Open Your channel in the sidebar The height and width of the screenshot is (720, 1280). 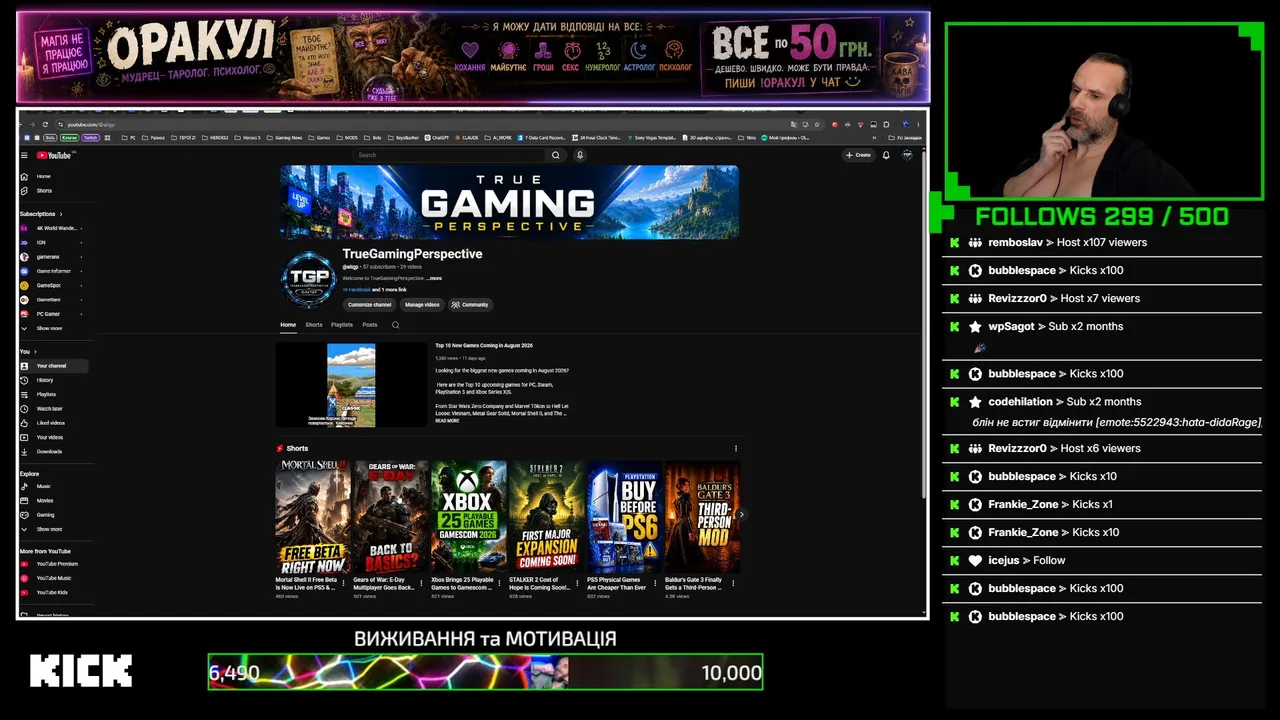(52, 366)
